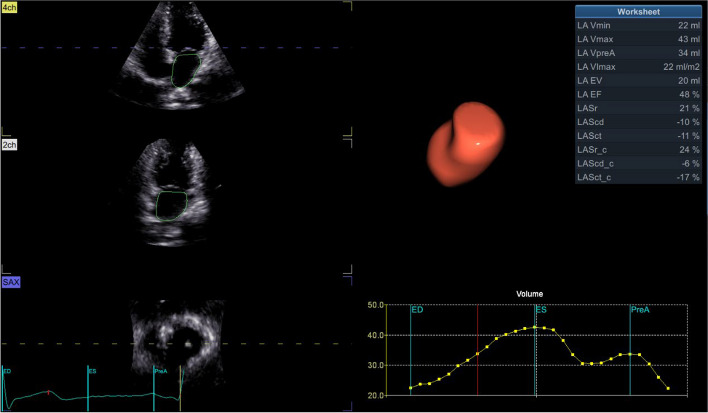Click the red current-frame line on volume graph
Screen dimensions: 708x413
(x=477, y=350)
